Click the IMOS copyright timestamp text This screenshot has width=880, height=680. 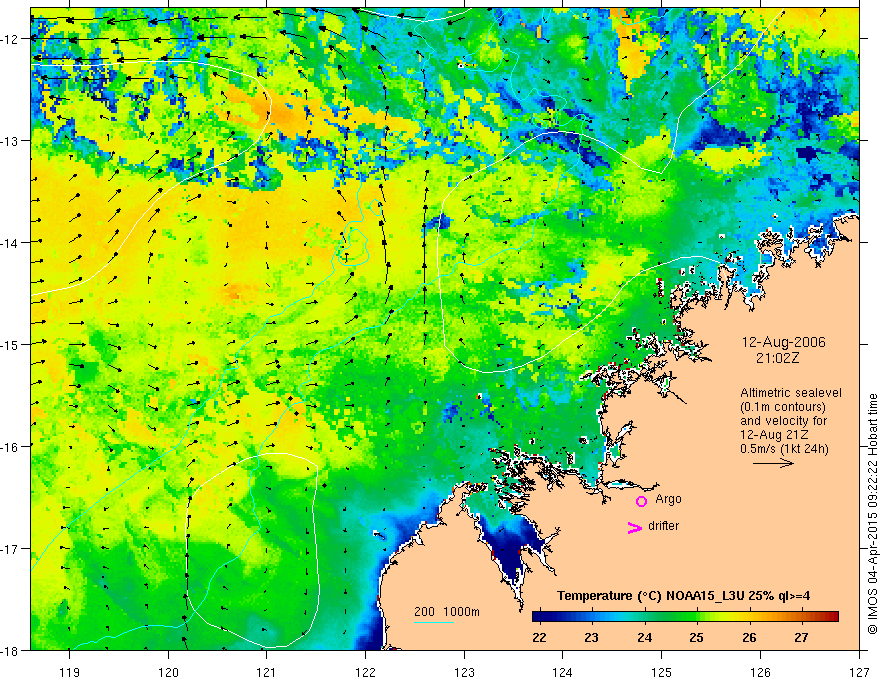872,514
